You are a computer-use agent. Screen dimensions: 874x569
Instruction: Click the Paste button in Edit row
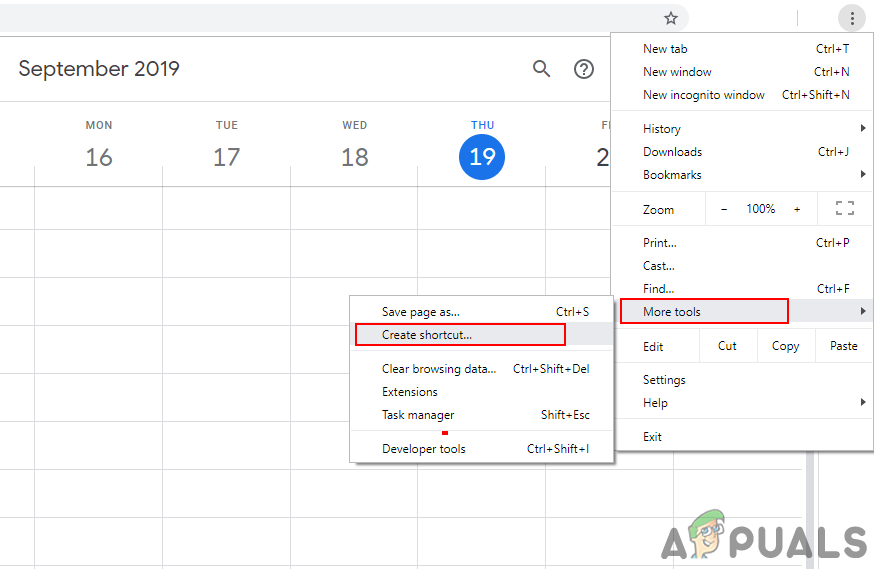point(843,346)
